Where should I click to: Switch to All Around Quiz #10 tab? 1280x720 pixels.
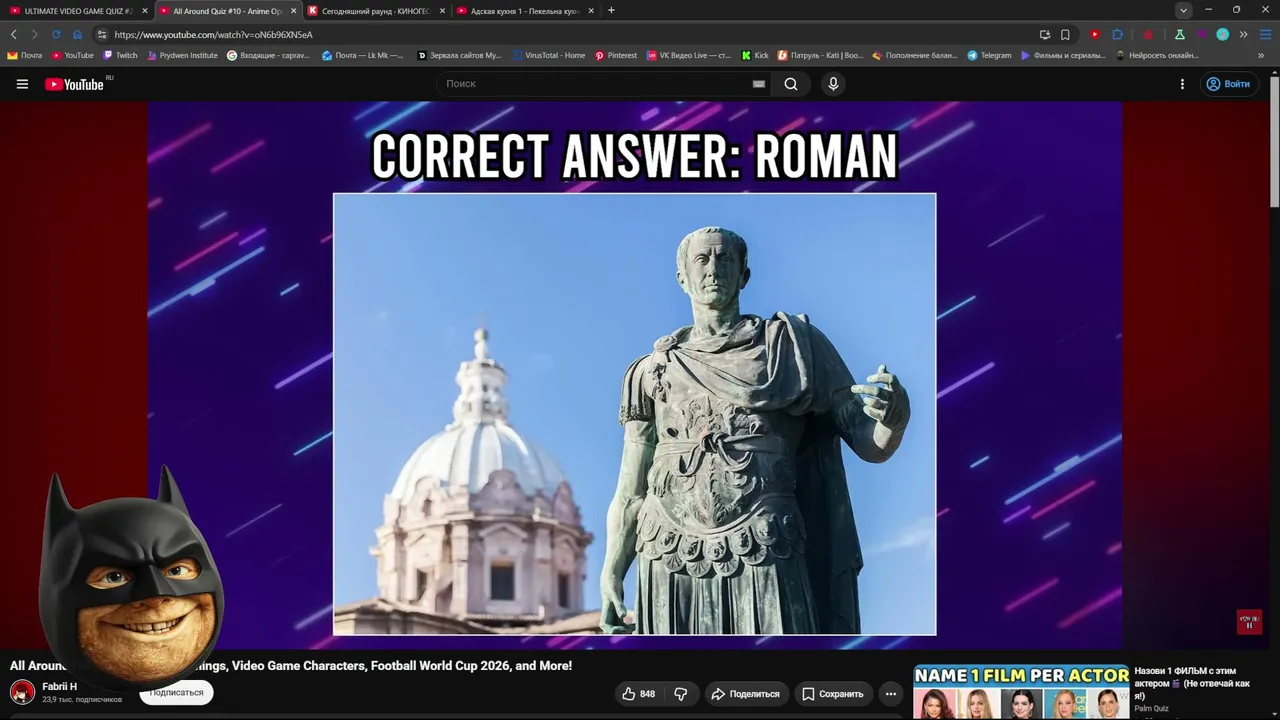click(x=227, y=11)
